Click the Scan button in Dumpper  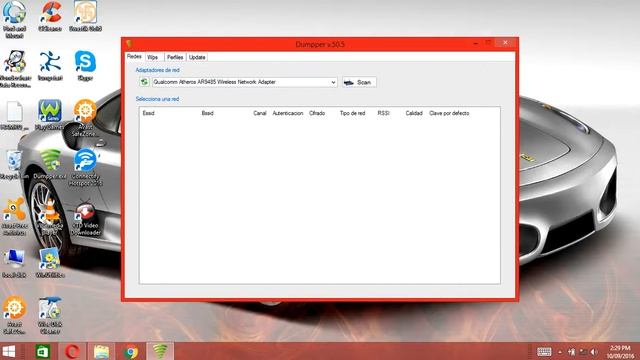point(359,82)
